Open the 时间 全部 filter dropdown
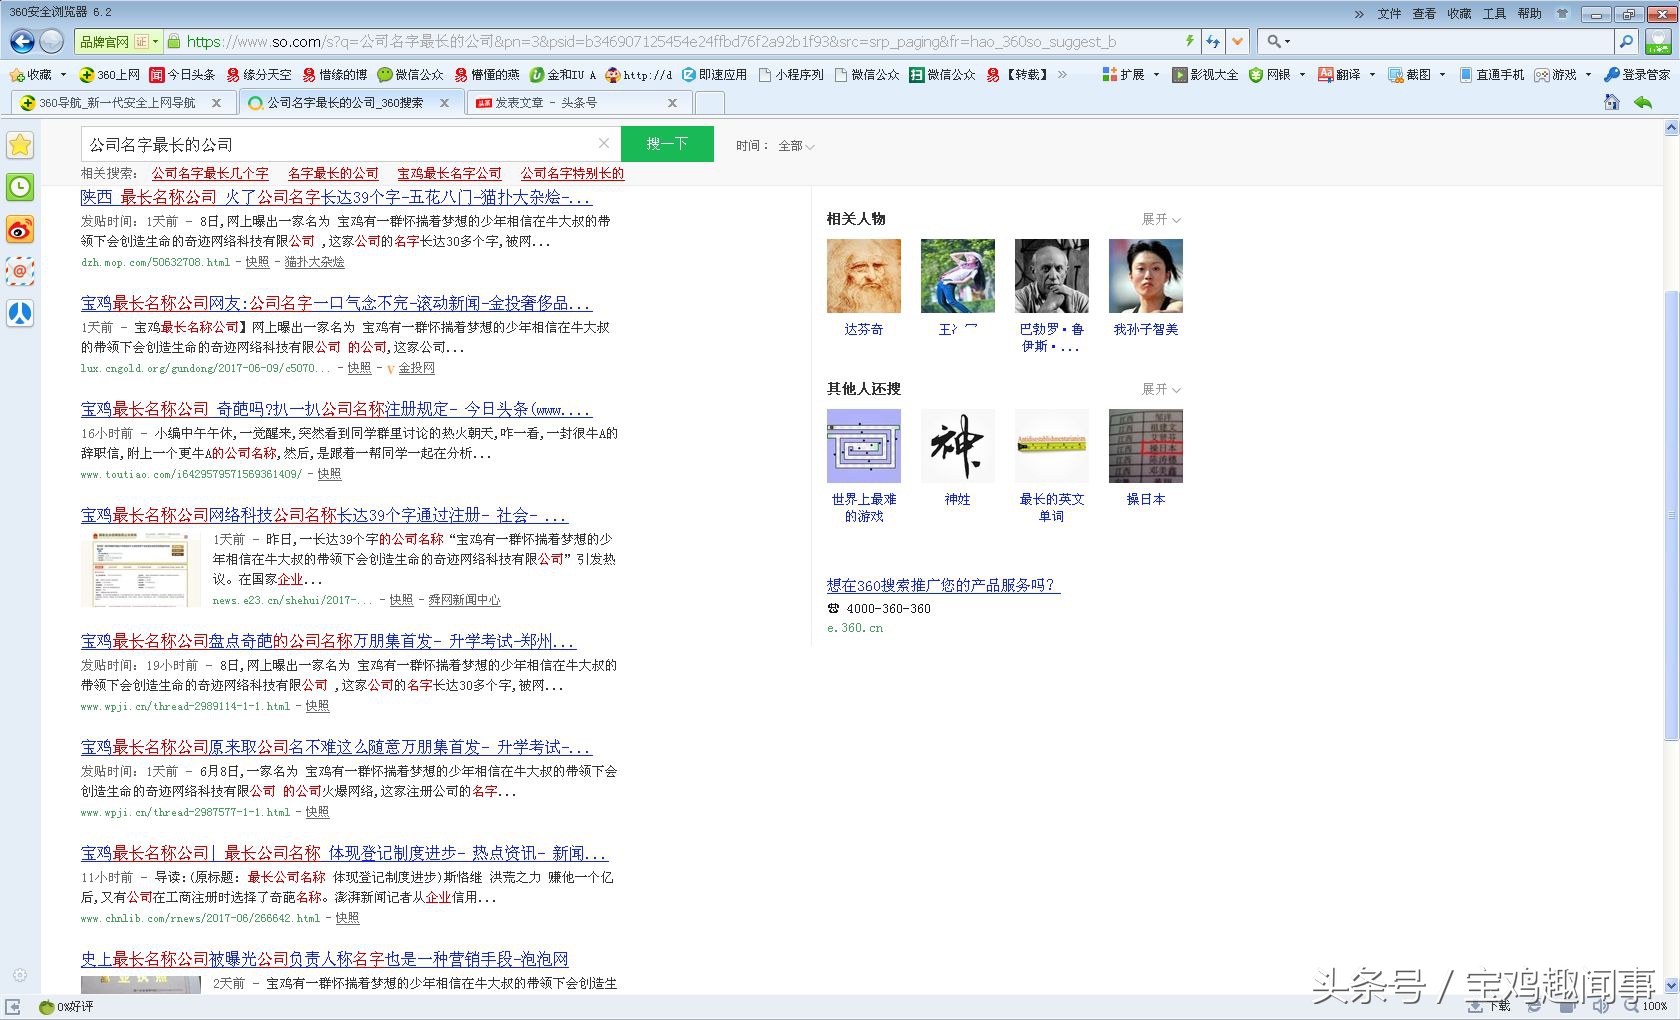The height and width of the screenshot is (1020, 1680). click(x=796, y=145)
